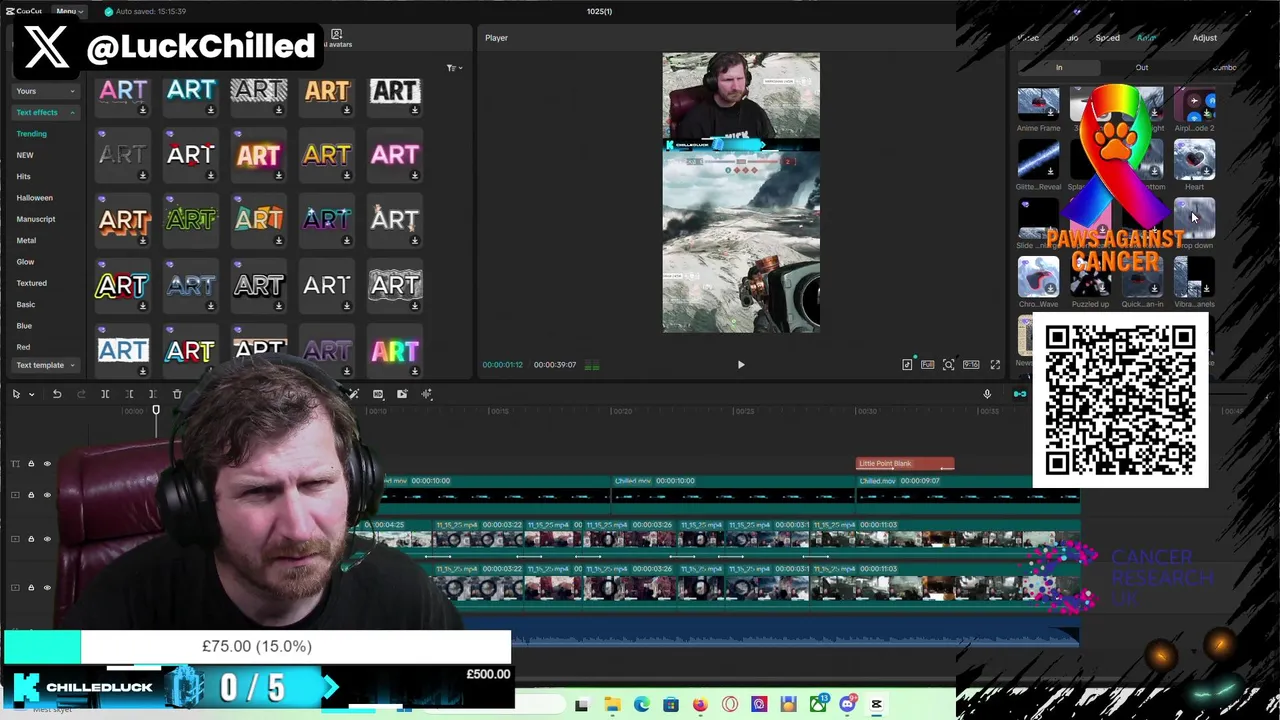
Task: Expand the Text template section
Action: (45, 365)
